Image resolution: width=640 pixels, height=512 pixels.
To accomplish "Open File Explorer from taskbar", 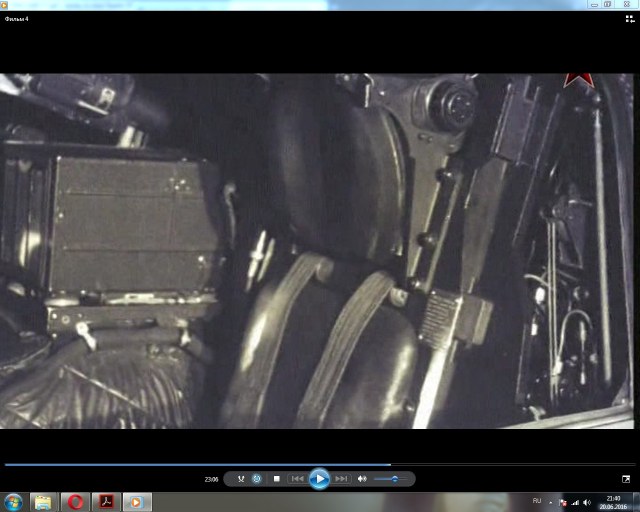I will (x=43, y=501).
